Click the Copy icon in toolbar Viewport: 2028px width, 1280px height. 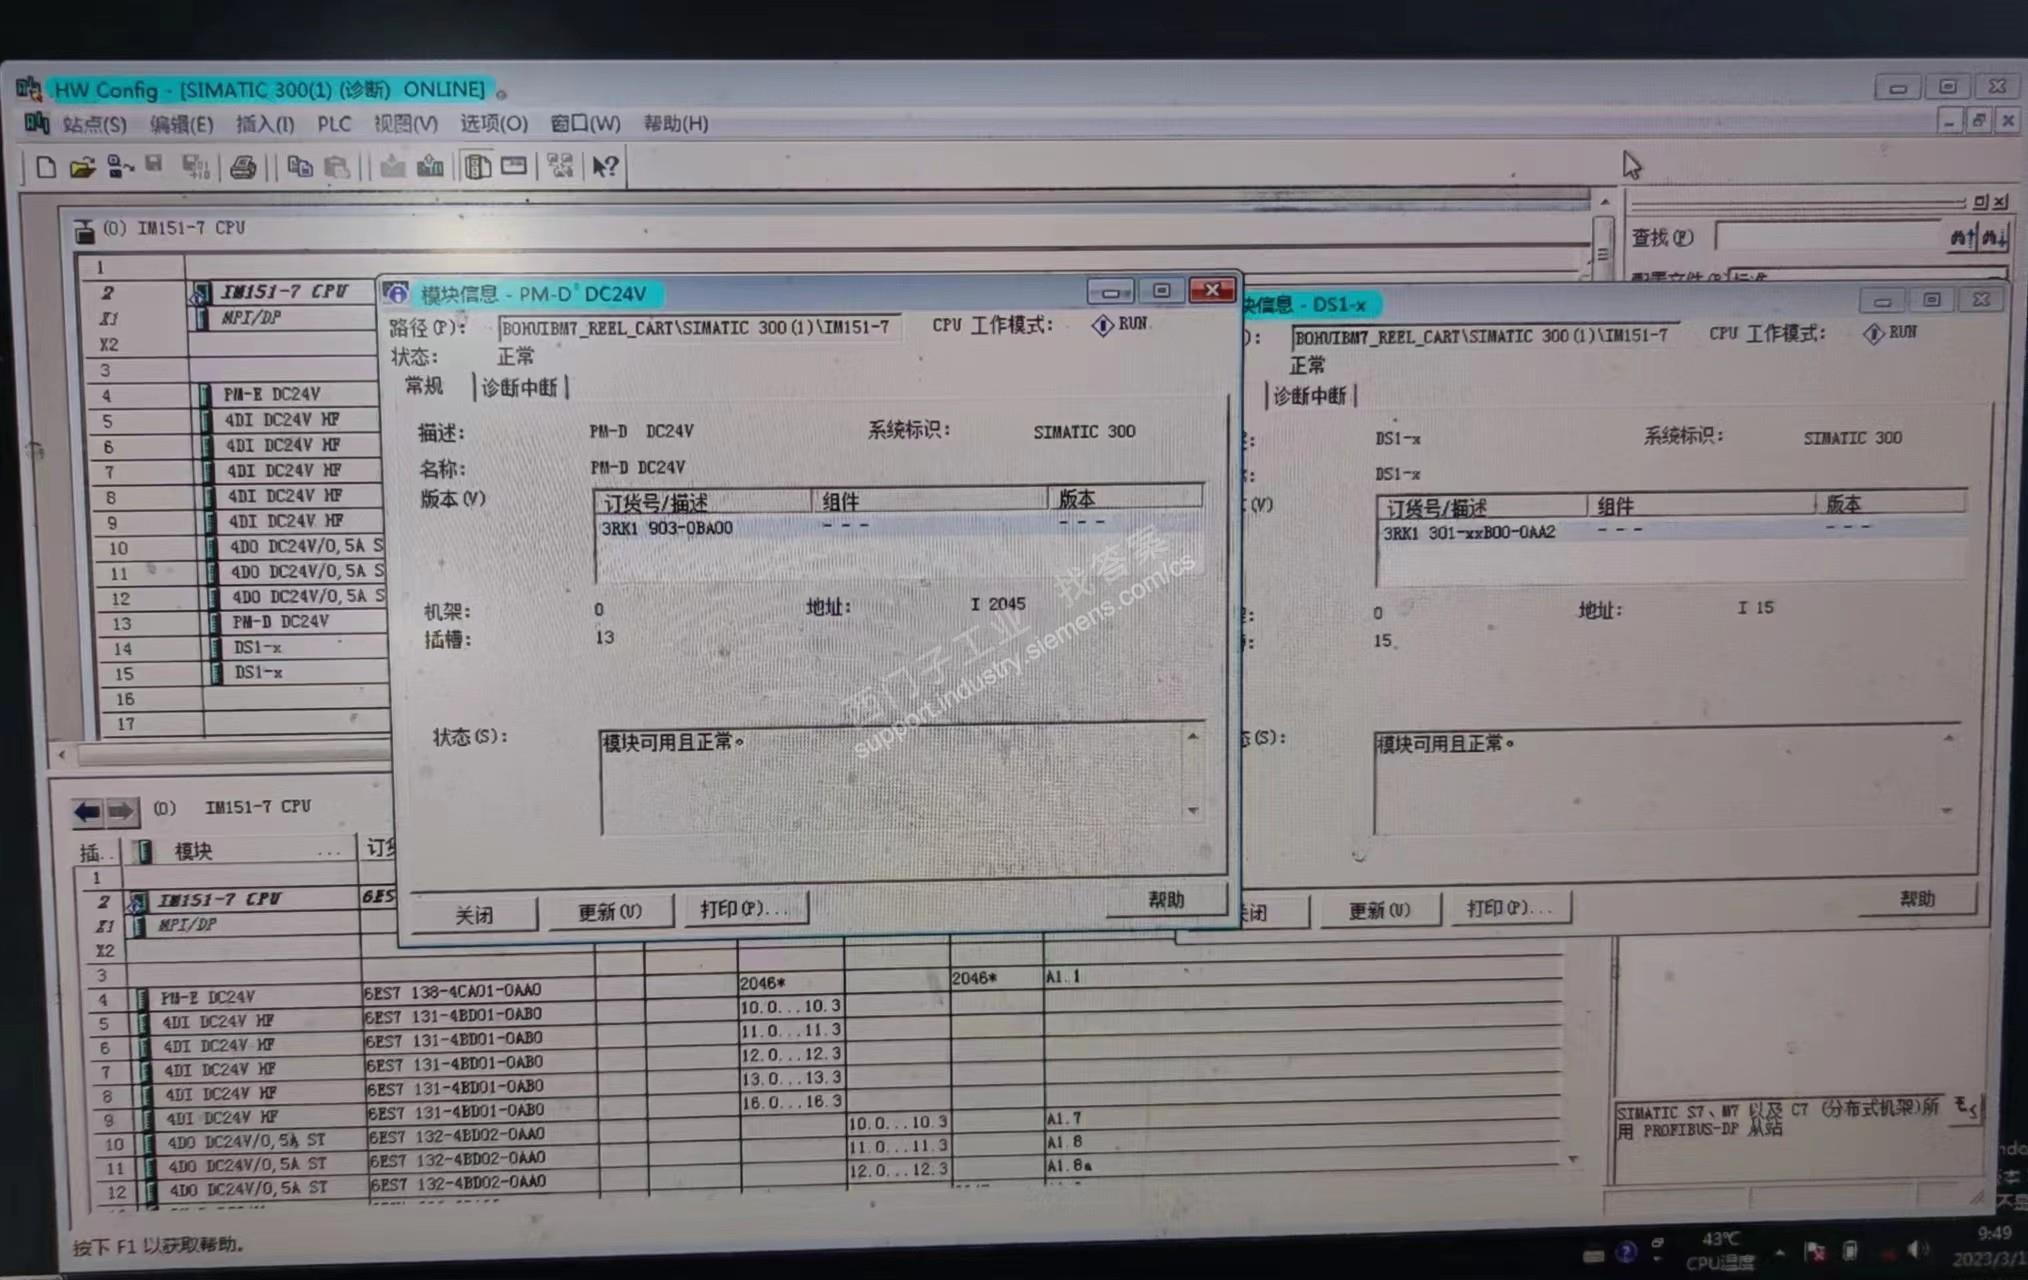[299, 167]
